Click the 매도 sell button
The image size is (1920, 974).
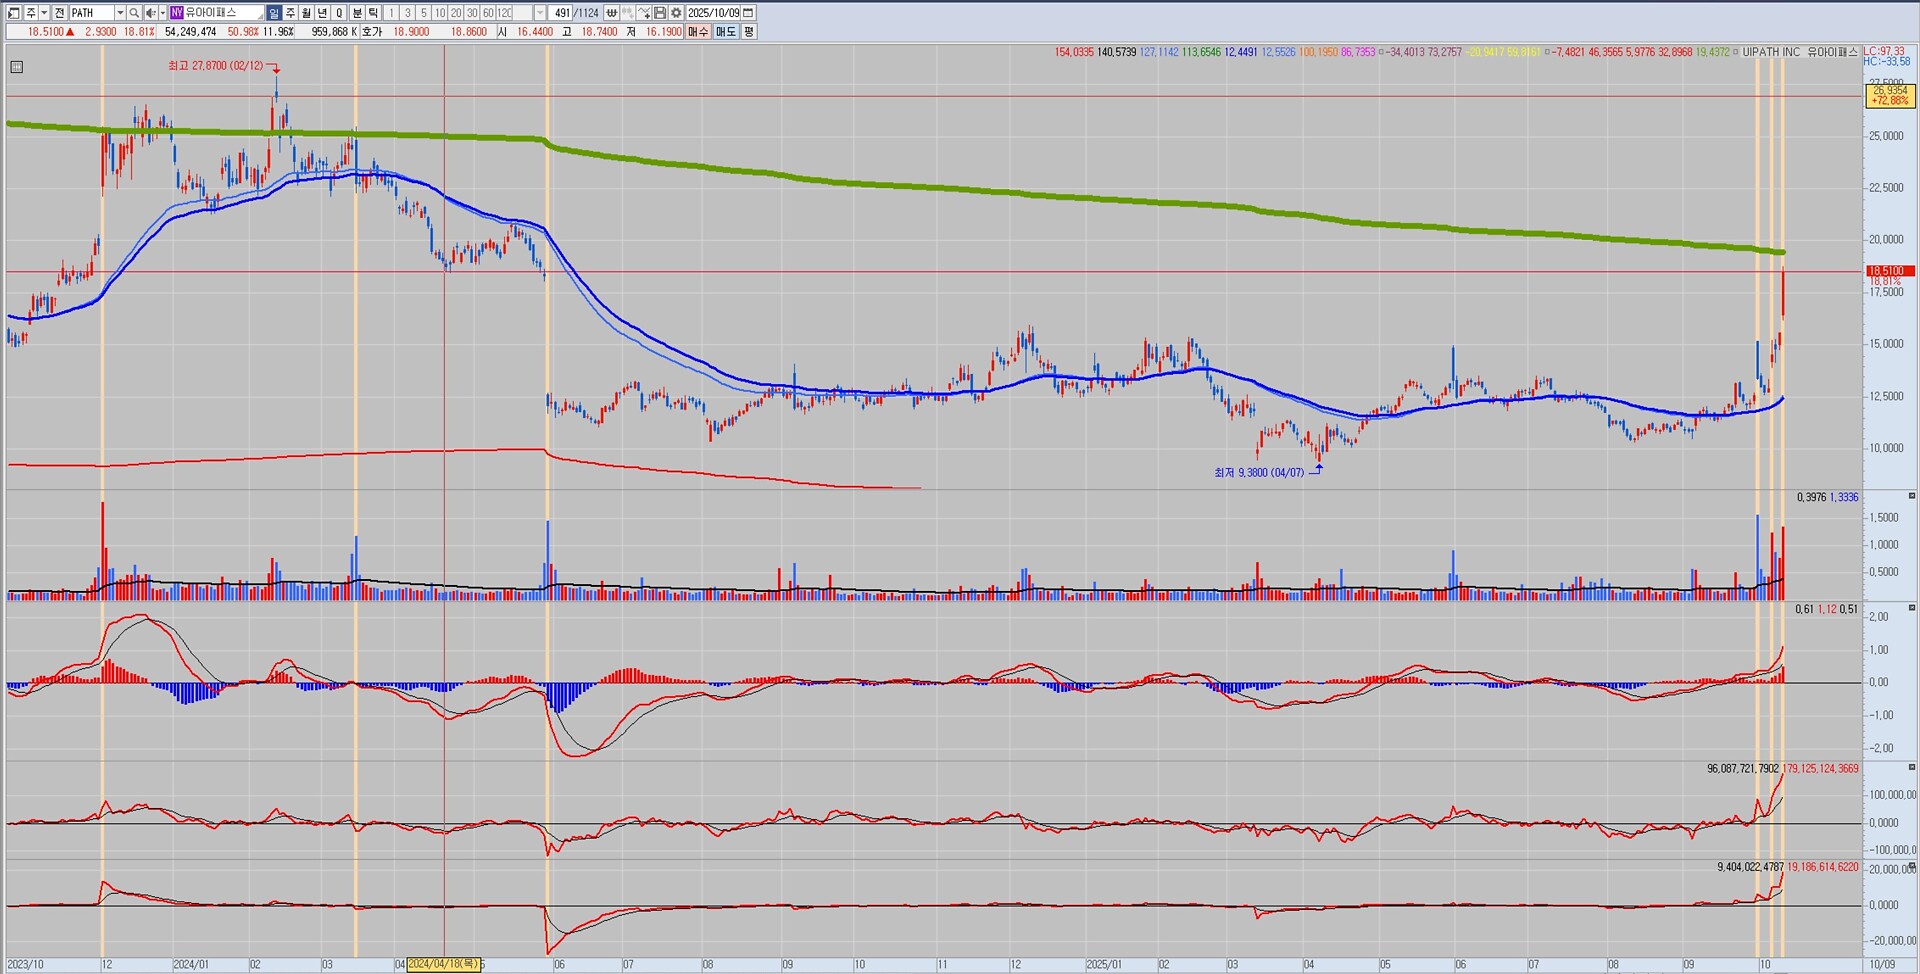[725, 32]
